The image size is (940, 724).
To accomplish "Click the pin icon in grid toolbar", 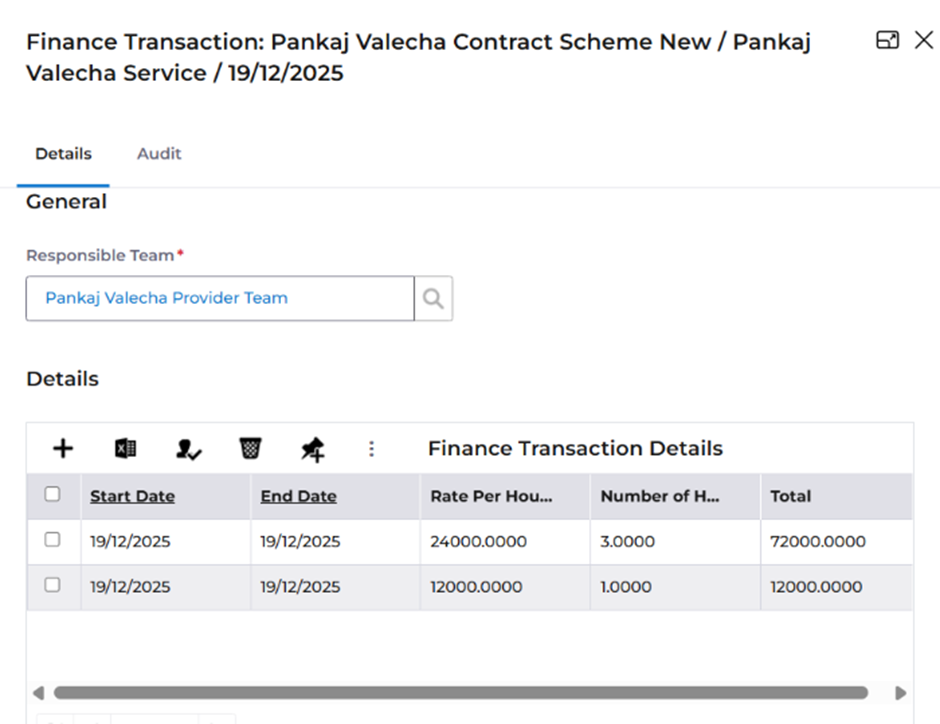I will 312,450.
